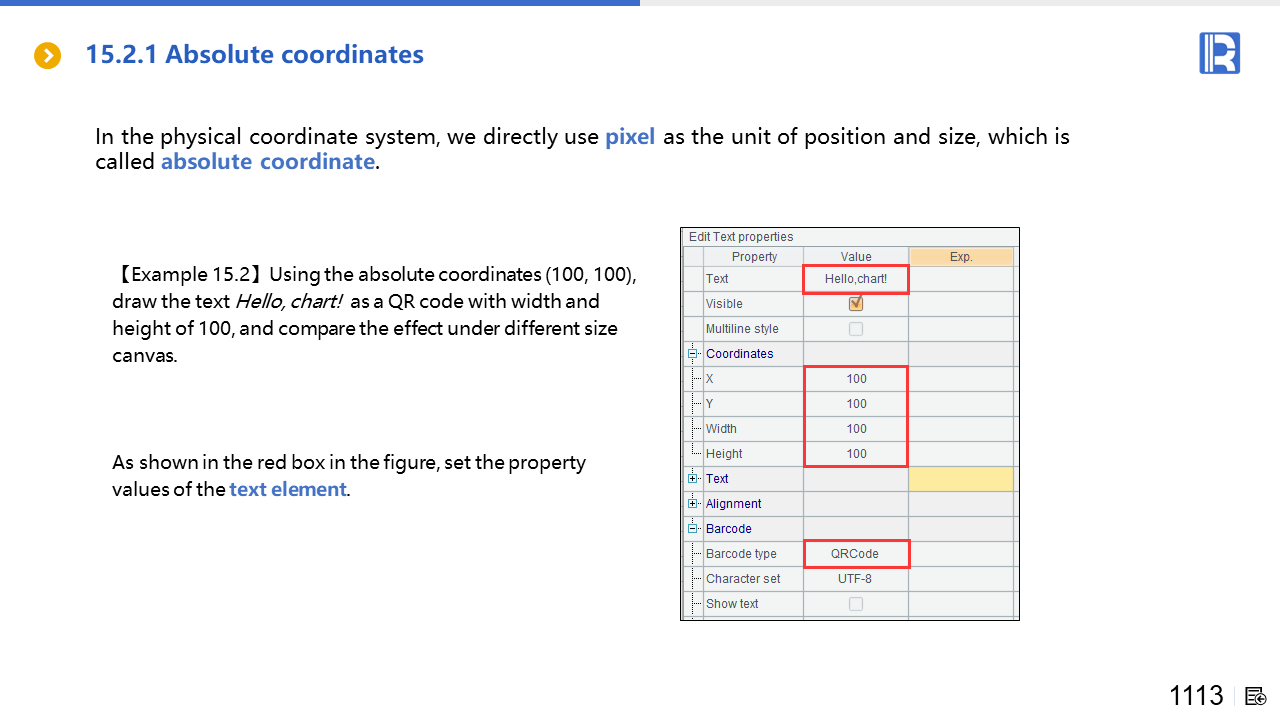Click the orange chevron bullet beside heading
Image resolution: width=1280 pixels, height=720 pixels.
[47, 56]
